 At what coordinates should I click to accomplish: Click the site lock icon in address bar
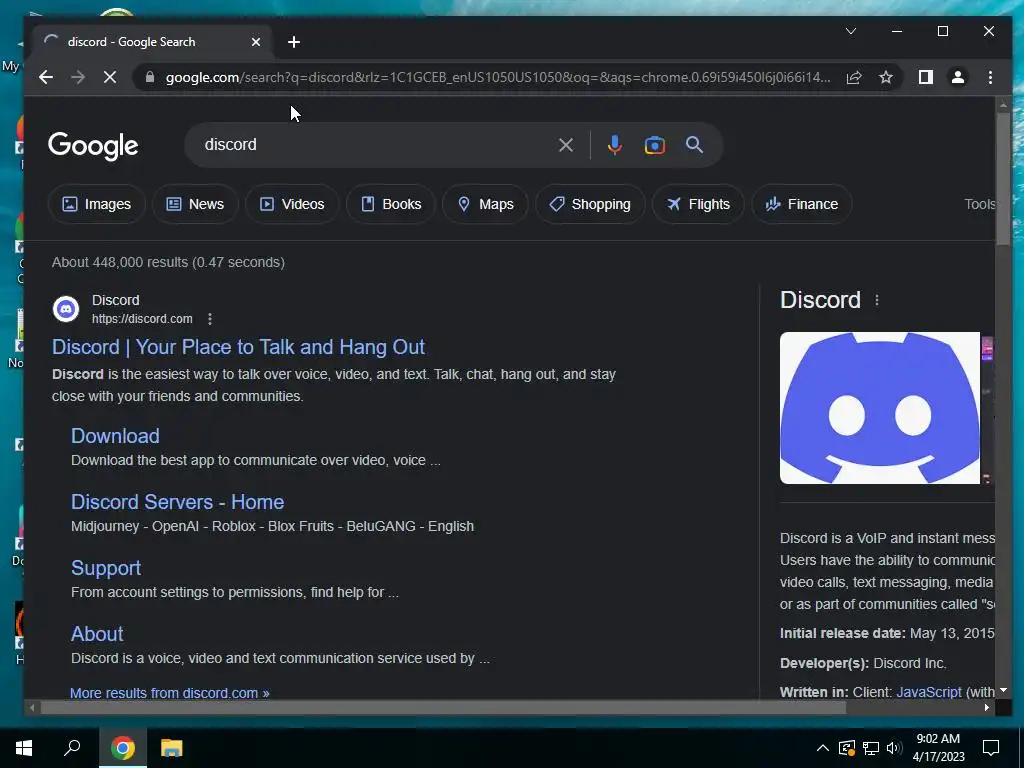[x=150, y=77]
